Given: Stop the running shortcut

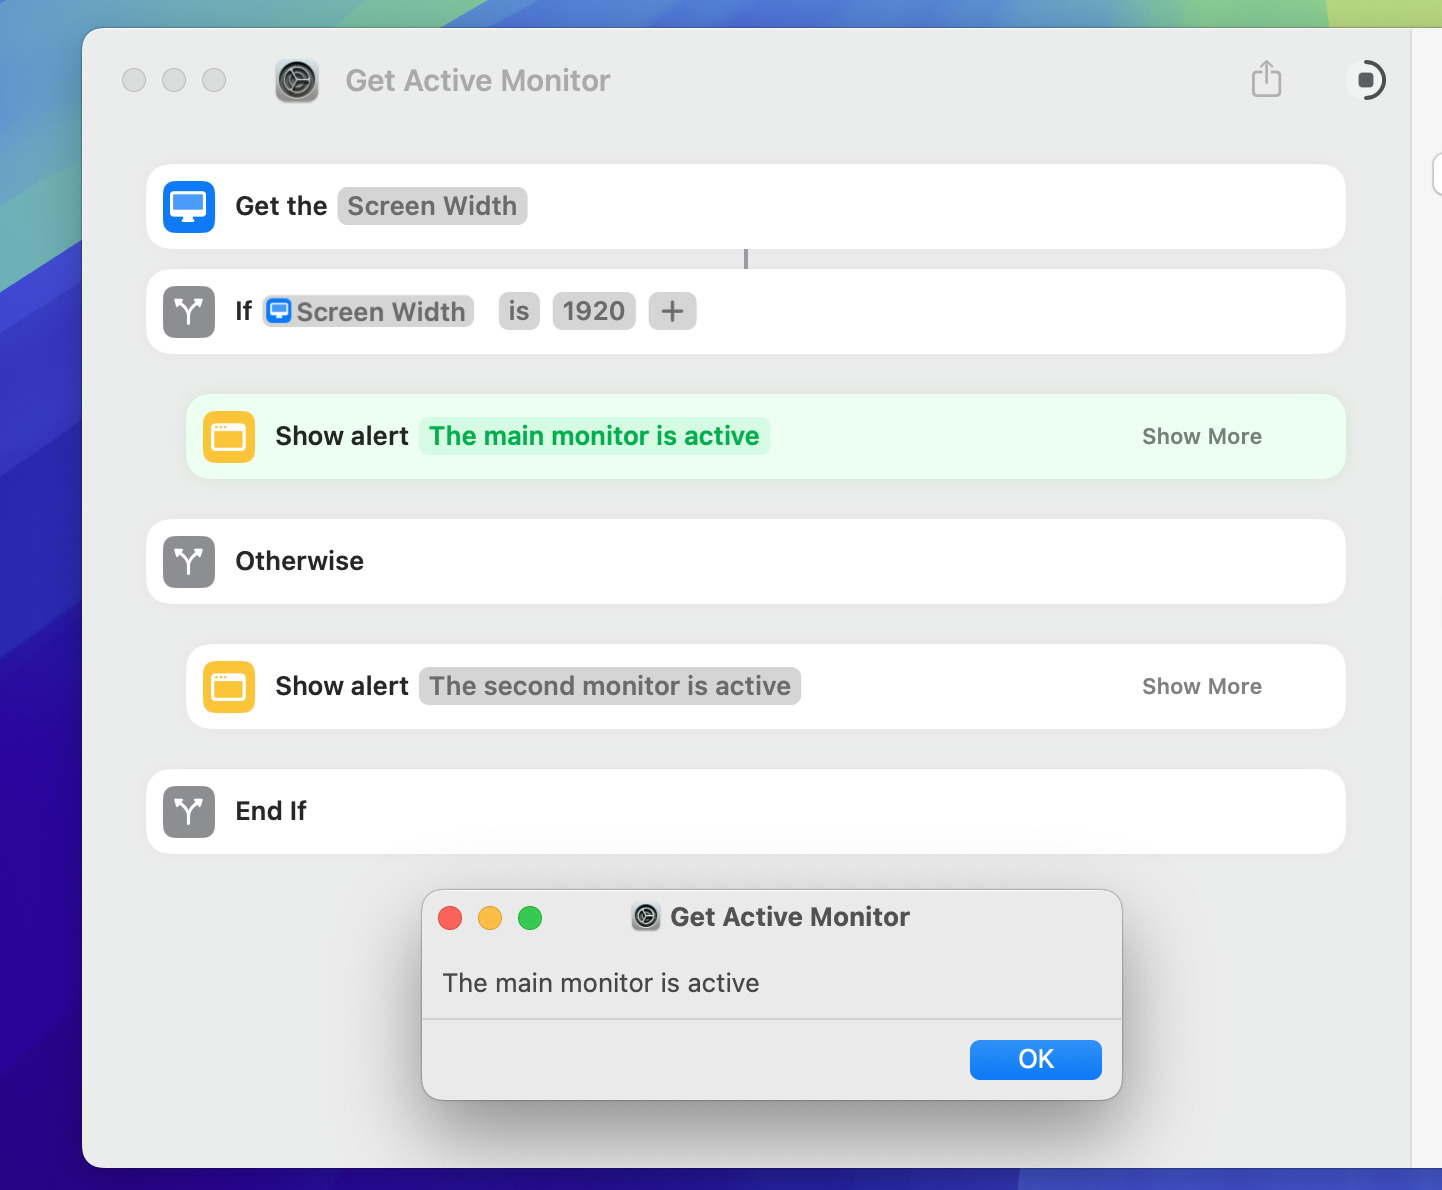Looking at the screenshot, I should (1366, 80).
